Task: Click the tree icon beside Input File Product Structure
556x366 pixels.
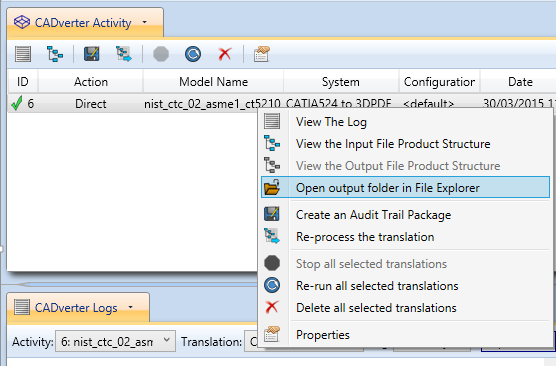Action: coord(272,143)
